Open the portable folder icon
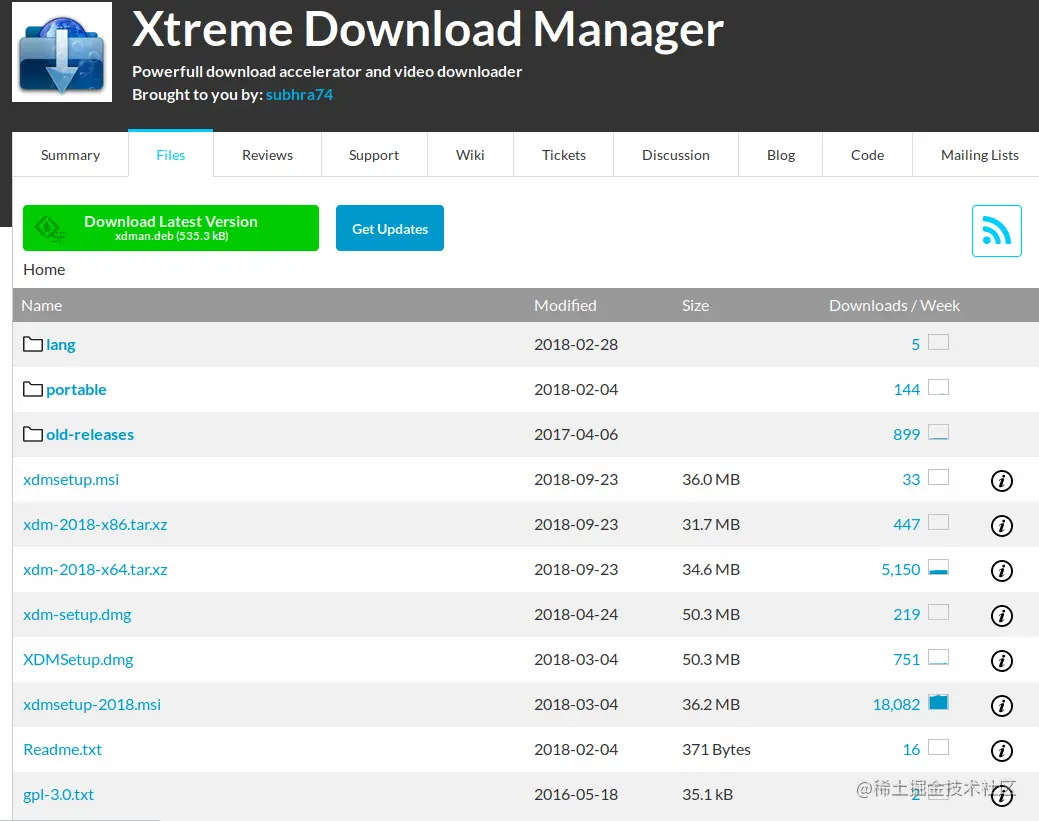 coord(31,388)
